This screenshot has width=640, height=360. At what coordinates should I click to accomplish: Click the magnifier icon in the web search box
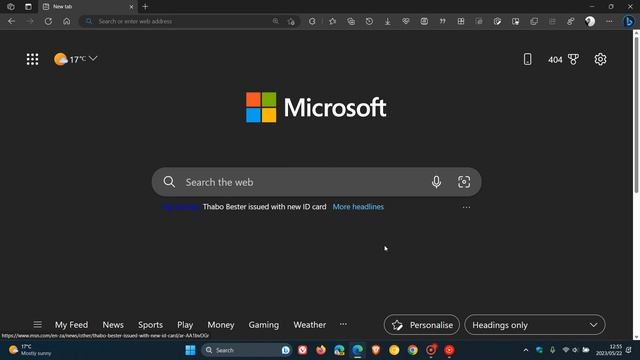coord(169,182)
